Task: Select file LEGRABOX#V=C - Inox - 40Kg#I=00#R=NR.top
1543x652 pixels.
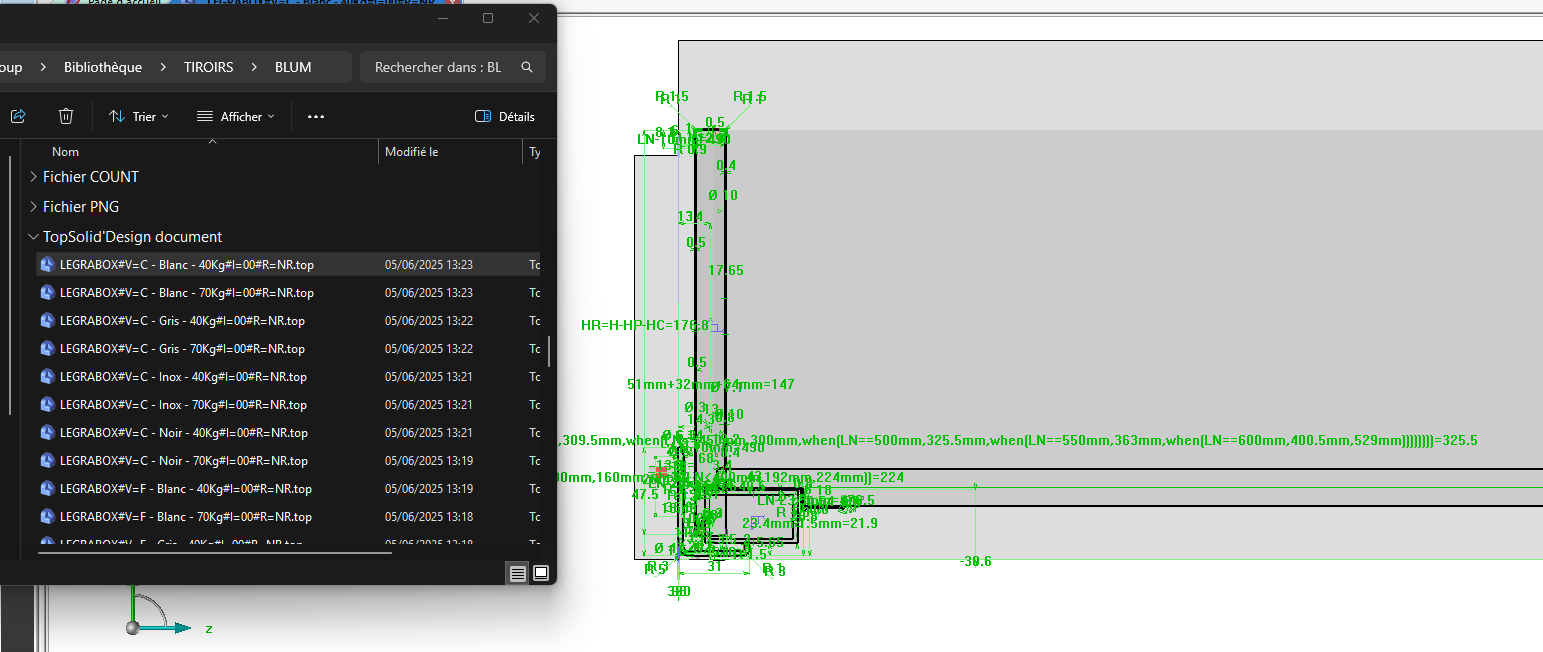Action: coord(183,377)
